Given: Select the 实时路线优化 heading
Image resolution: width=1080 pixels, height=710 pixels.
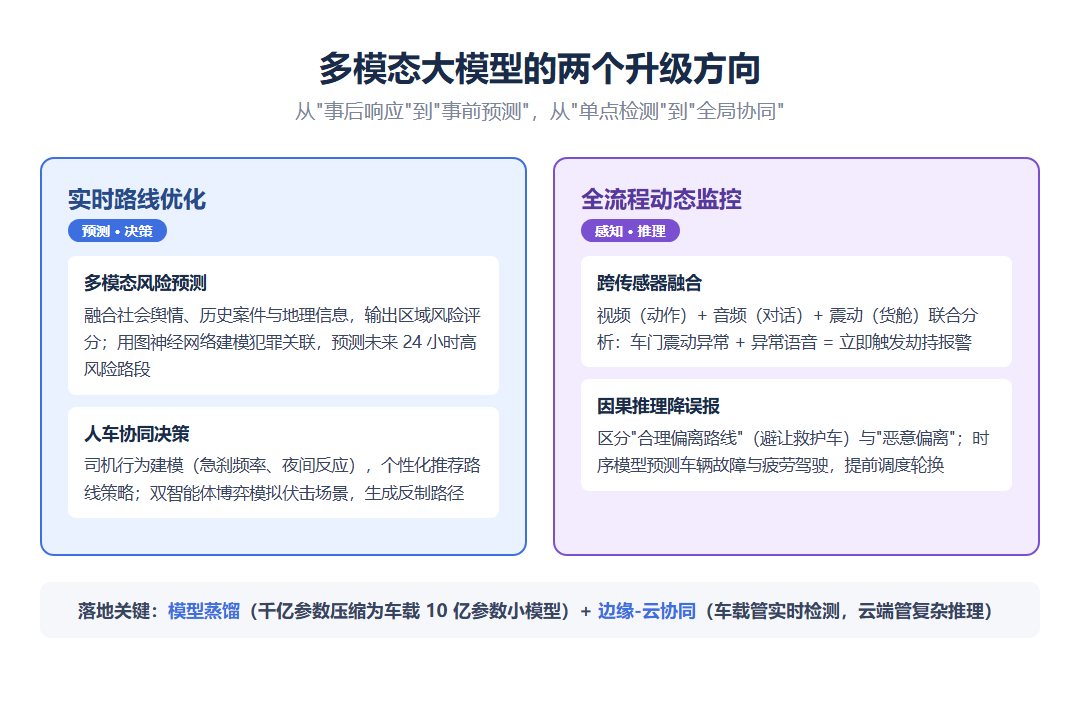Looking at the screenshot, I should click(136, 199).
